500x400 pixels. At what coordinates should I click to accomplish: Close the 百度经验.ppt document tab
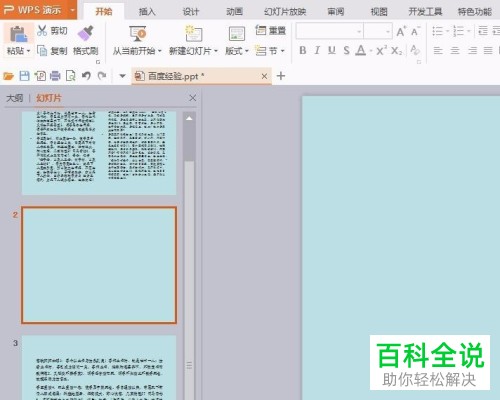(264, 76)
